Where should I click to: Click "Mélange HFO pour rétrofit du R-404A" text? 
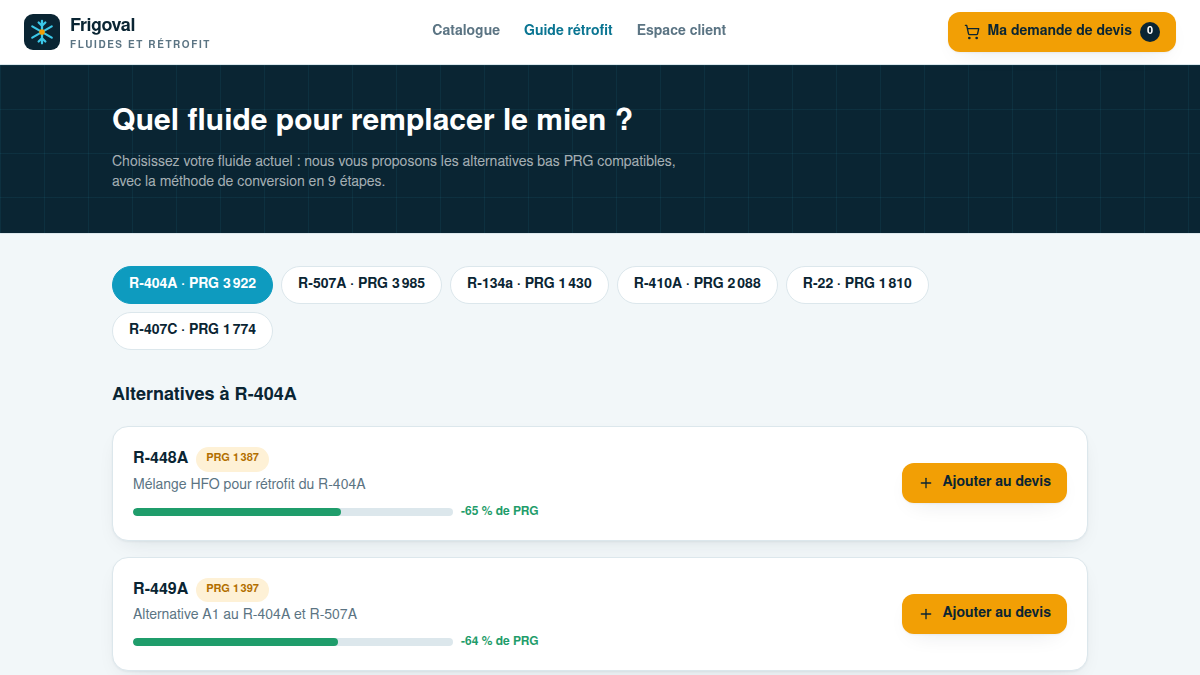click(x=249, y=485)
